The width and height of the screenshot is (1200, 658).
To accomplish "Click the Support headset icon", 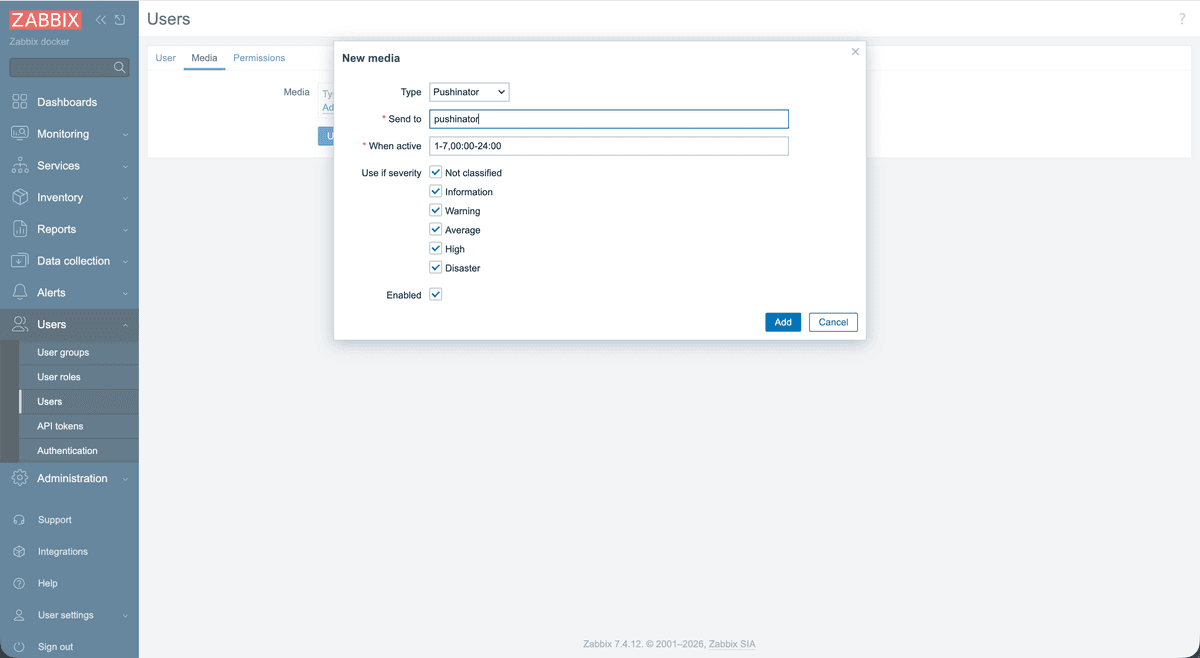I will (19, 520).
